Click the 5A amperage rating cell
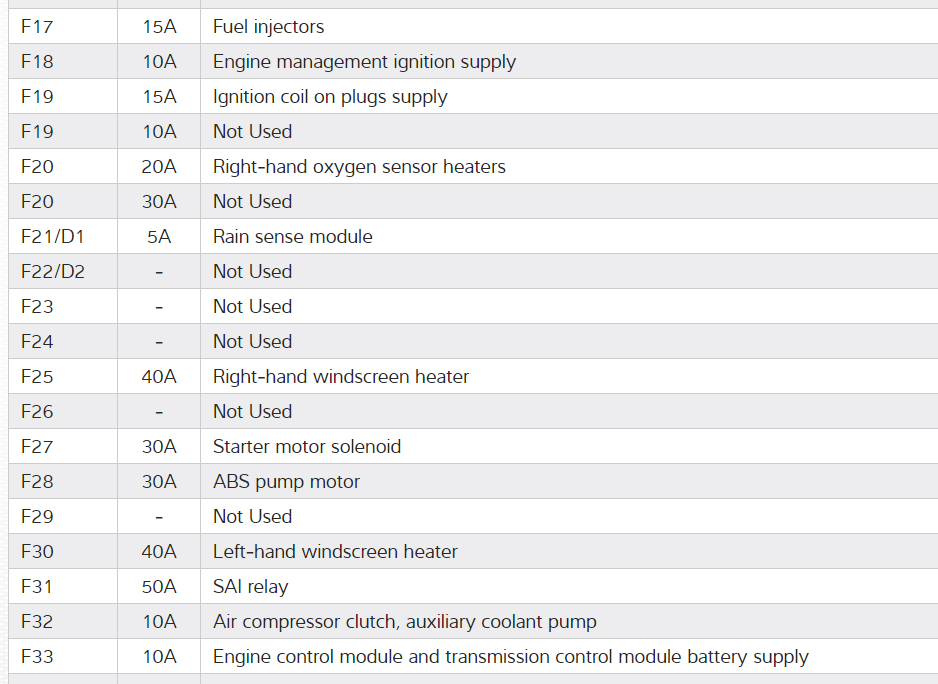This screenshot has width=938, height=684. [x=159, y=237]
